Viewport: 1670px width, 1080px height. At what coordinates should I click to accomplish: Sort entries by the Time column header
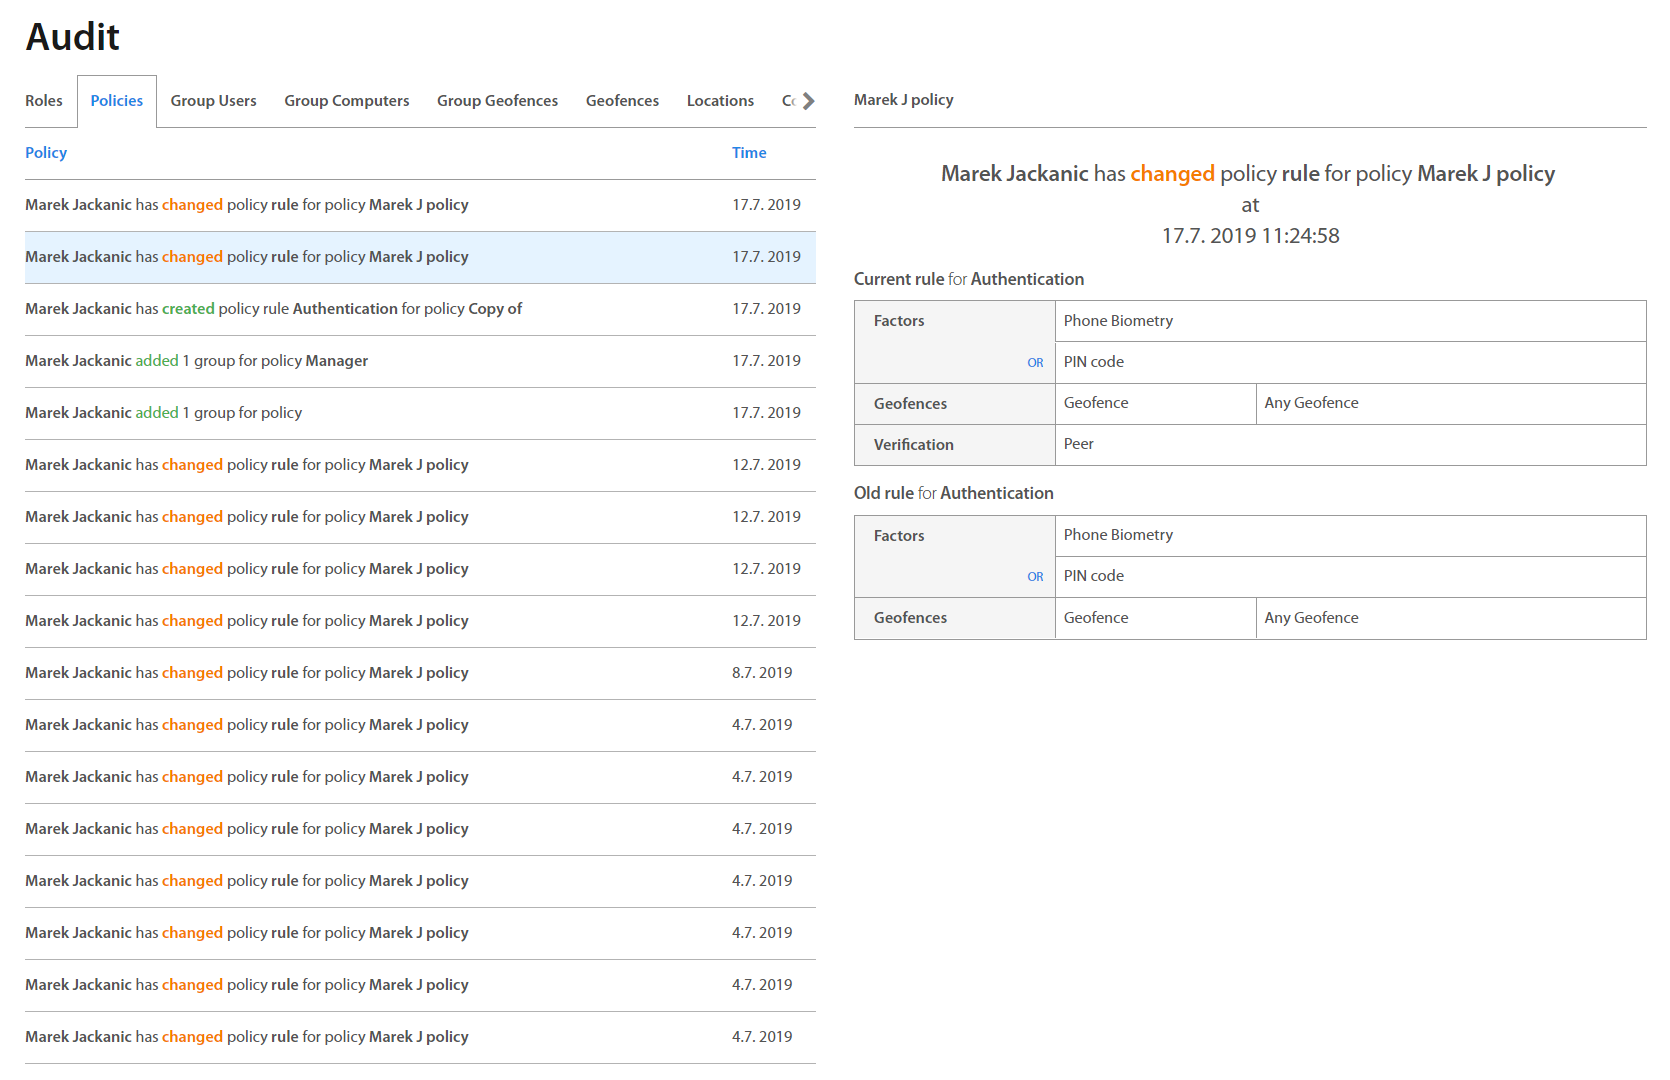(748, 153)
